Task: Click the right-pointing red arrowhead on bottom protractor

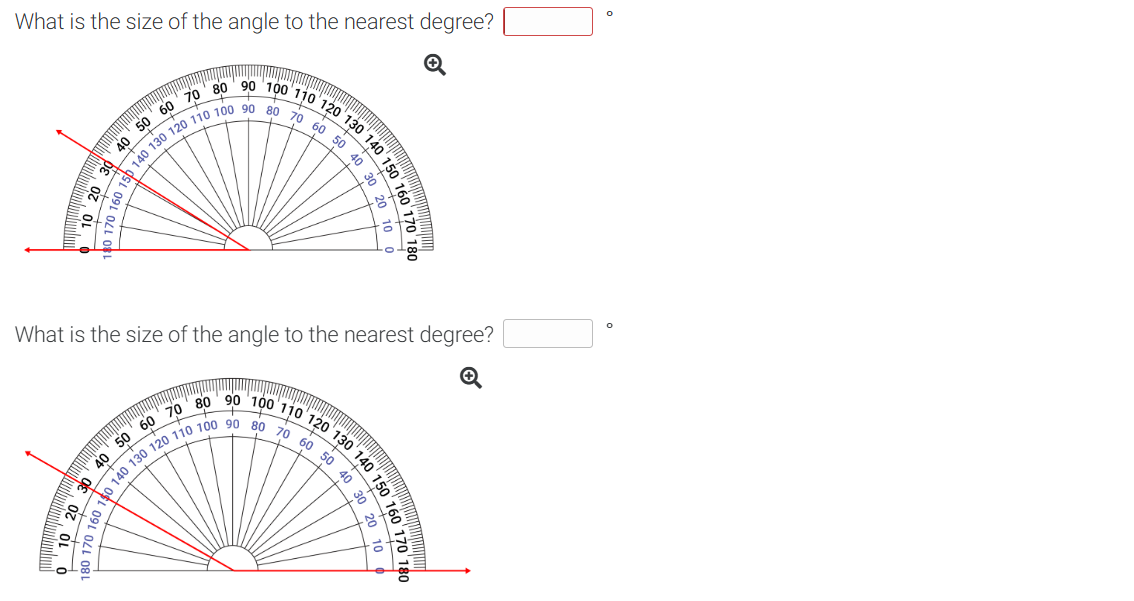Action: [x=467, y=571]
